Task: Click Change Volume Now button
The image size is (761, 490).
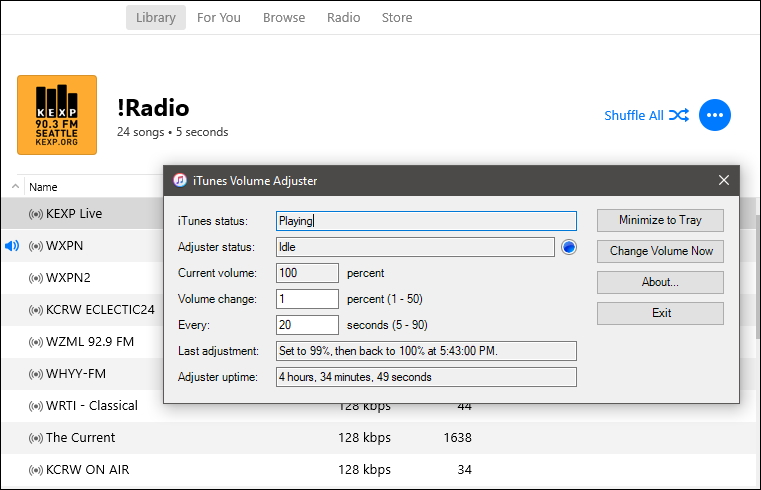Action: [x=660, y=251]
